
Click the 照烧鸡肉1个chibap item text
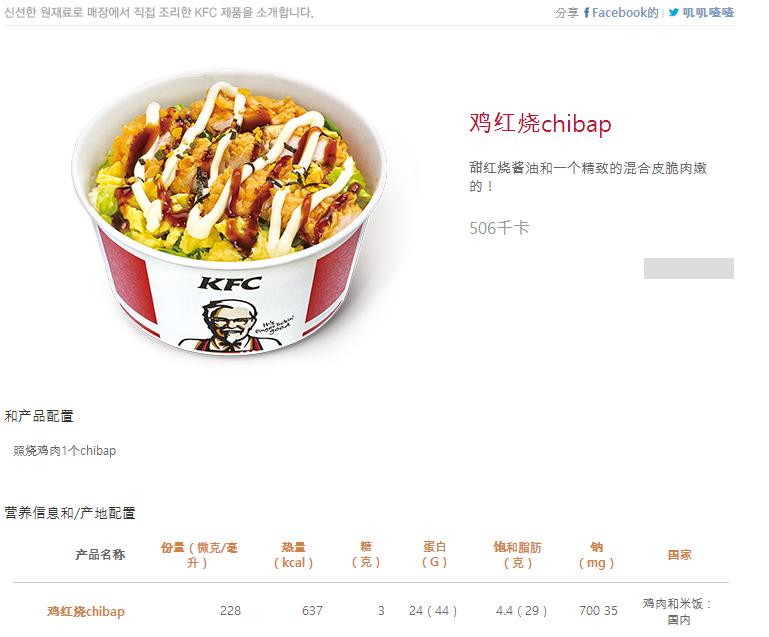coord(64,451)
